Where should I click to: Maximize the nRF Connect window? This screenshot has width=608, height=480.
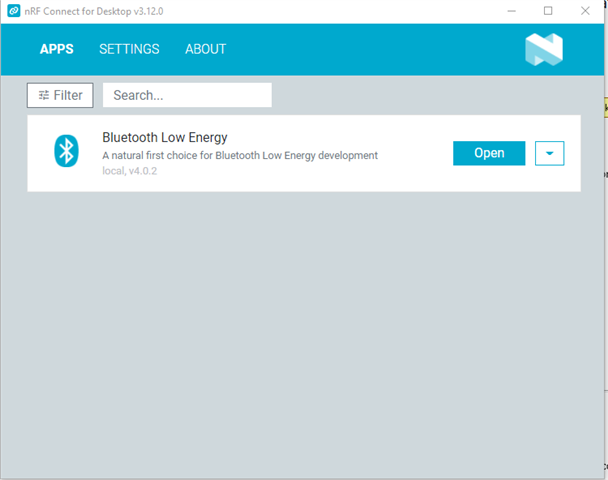pos(548,11)
